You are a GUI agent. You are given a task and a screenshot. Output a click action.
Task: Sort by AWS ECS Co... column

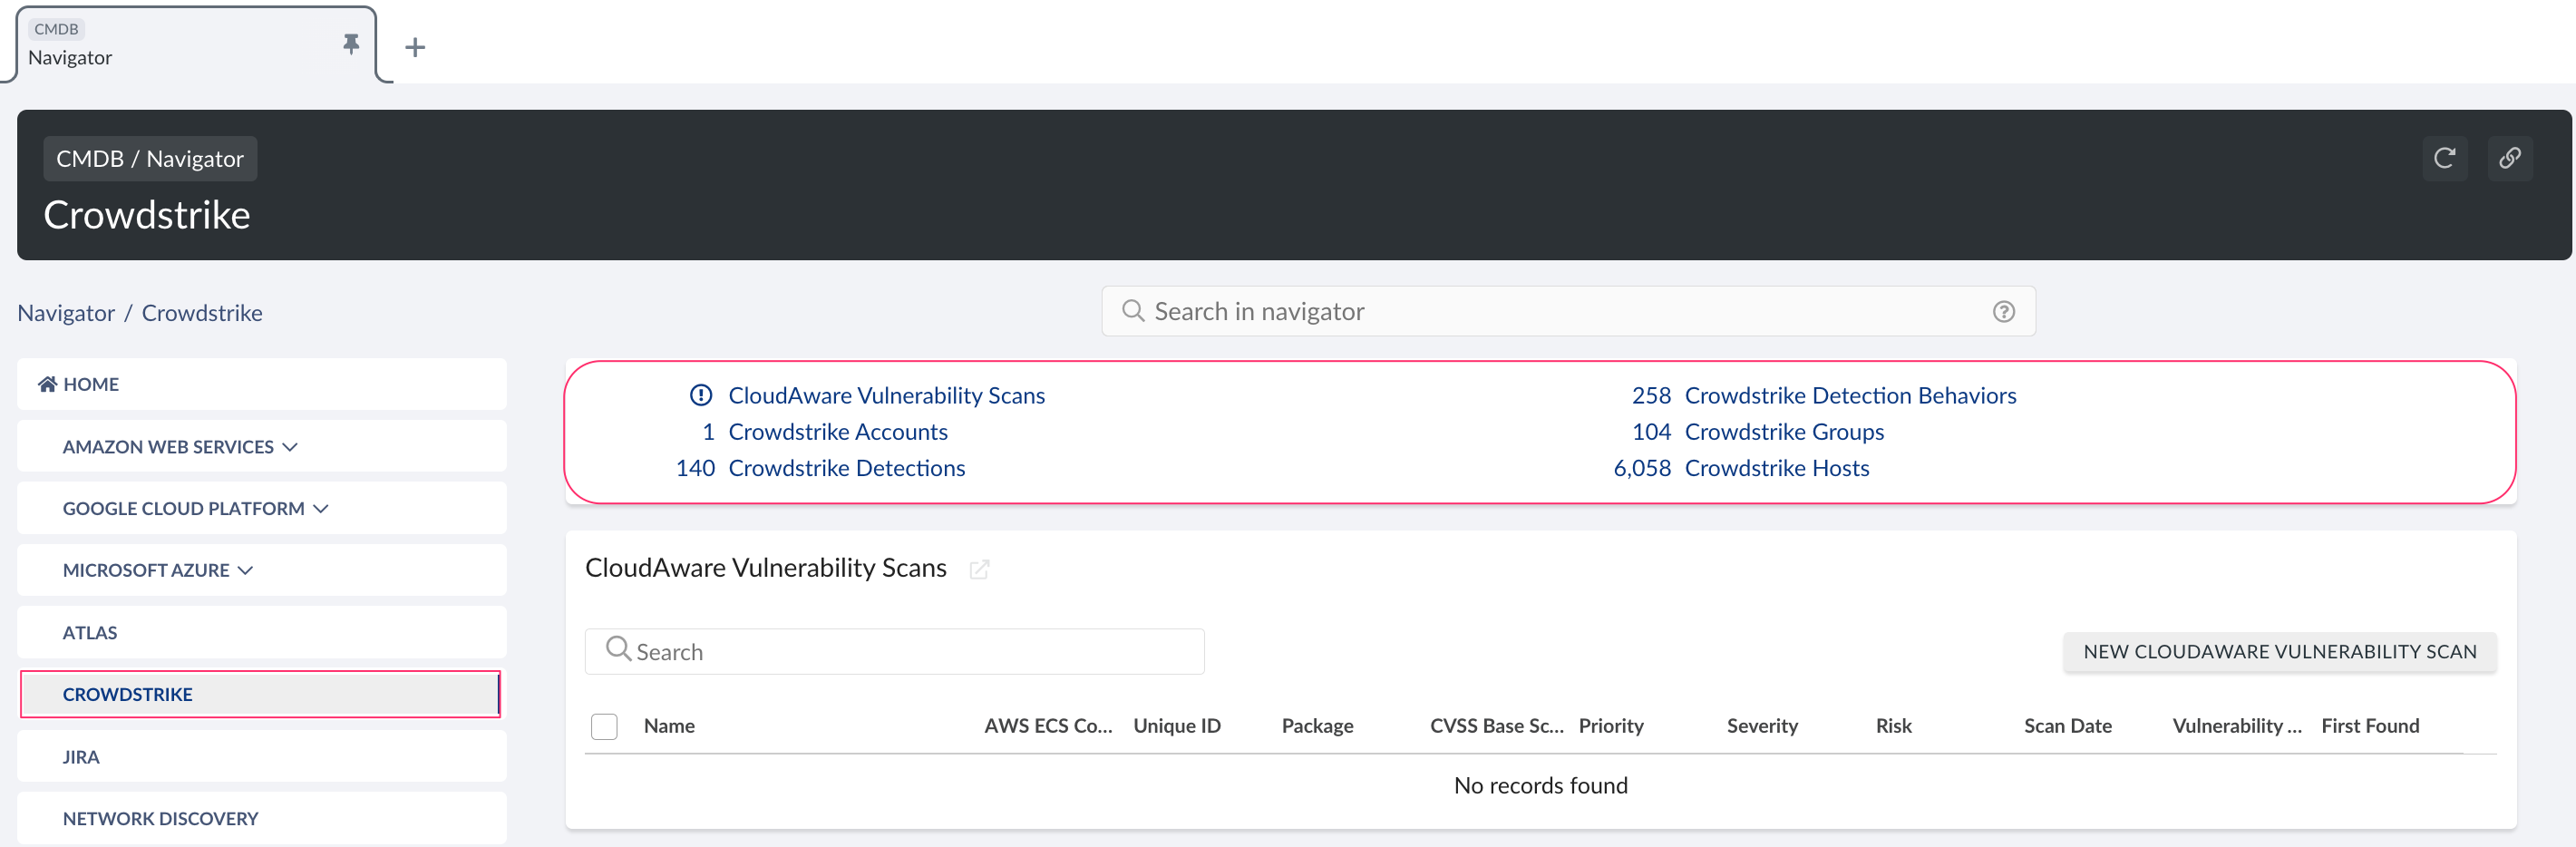pyautogui.click(x=1048, y=726)
